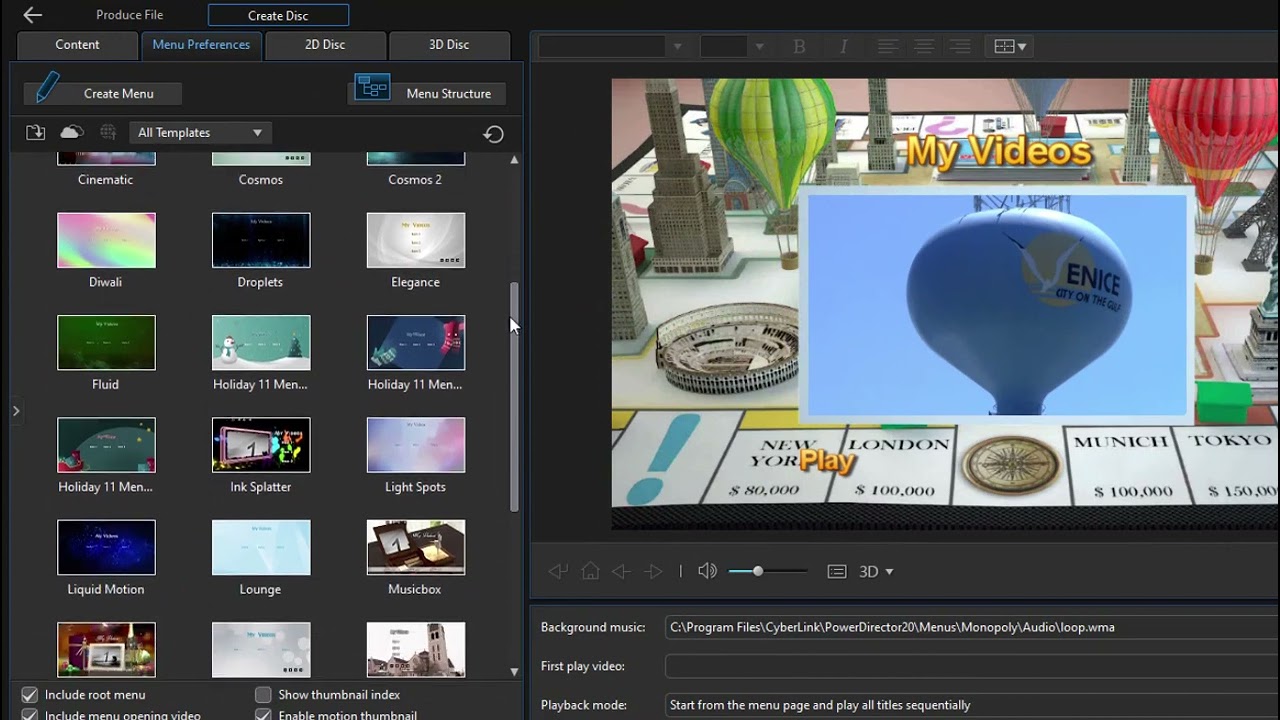Click the reset refresh icon

493,134
